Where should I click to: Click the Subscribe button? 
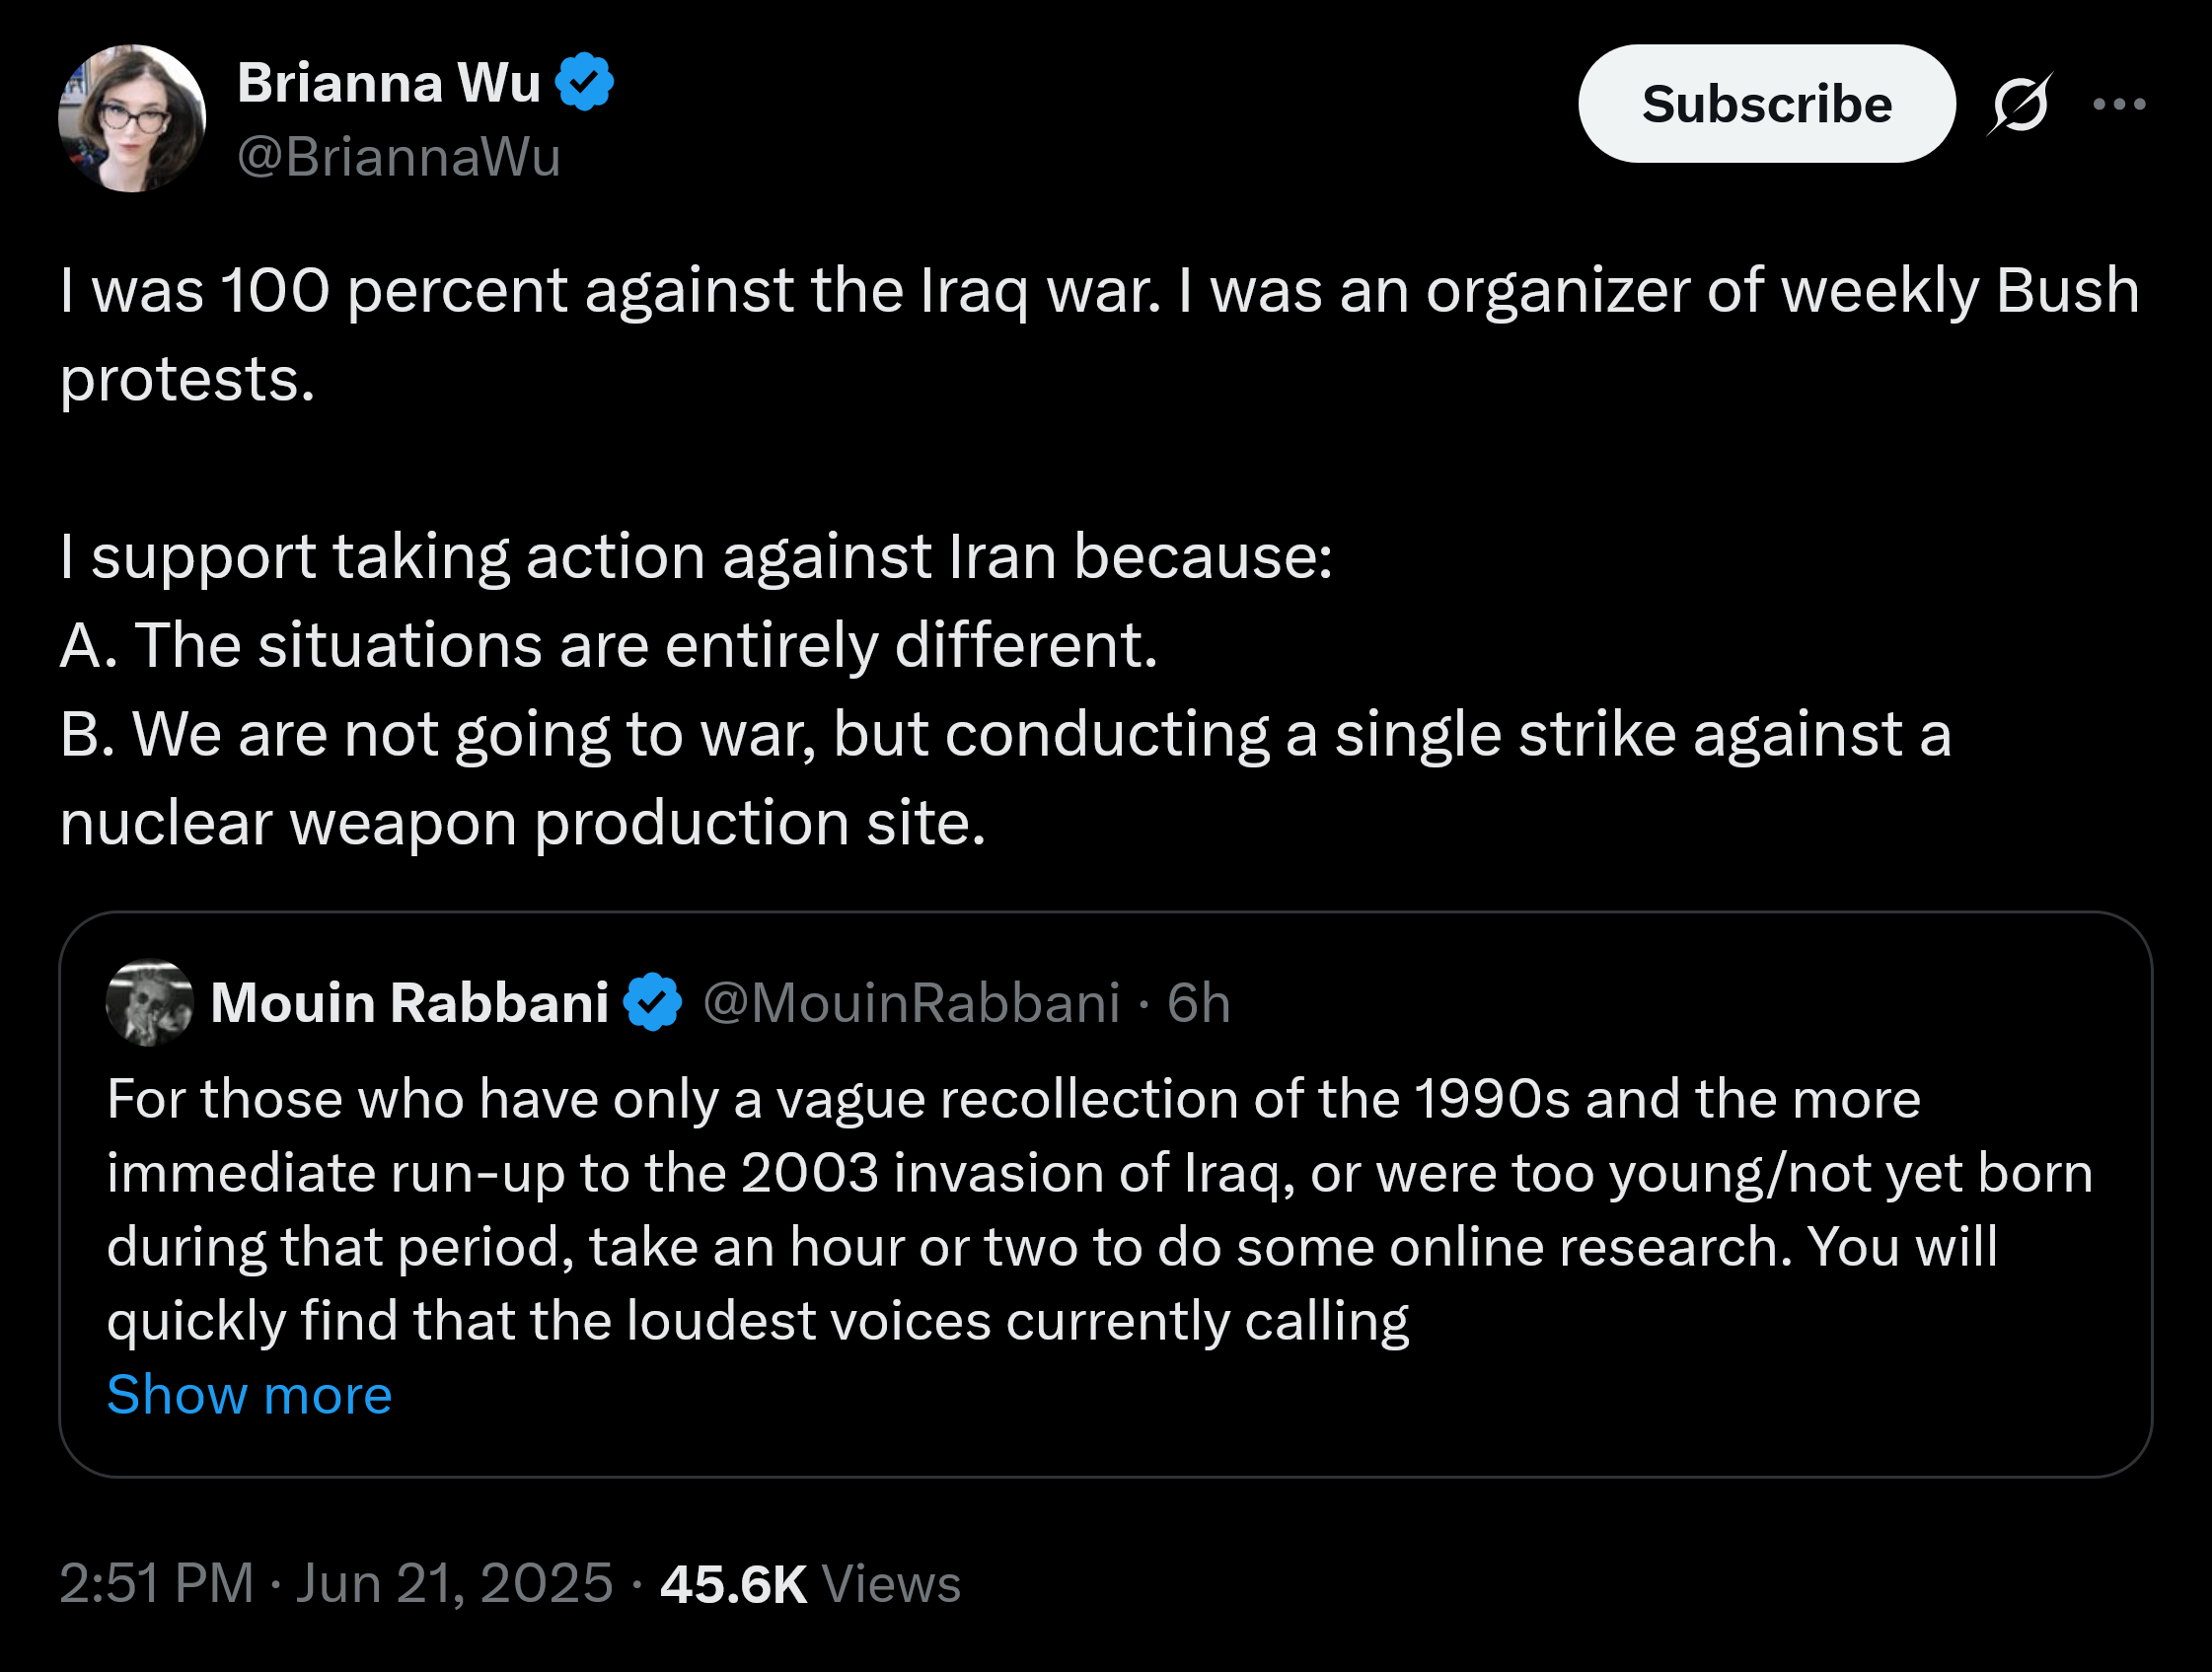click(1766, 104)
